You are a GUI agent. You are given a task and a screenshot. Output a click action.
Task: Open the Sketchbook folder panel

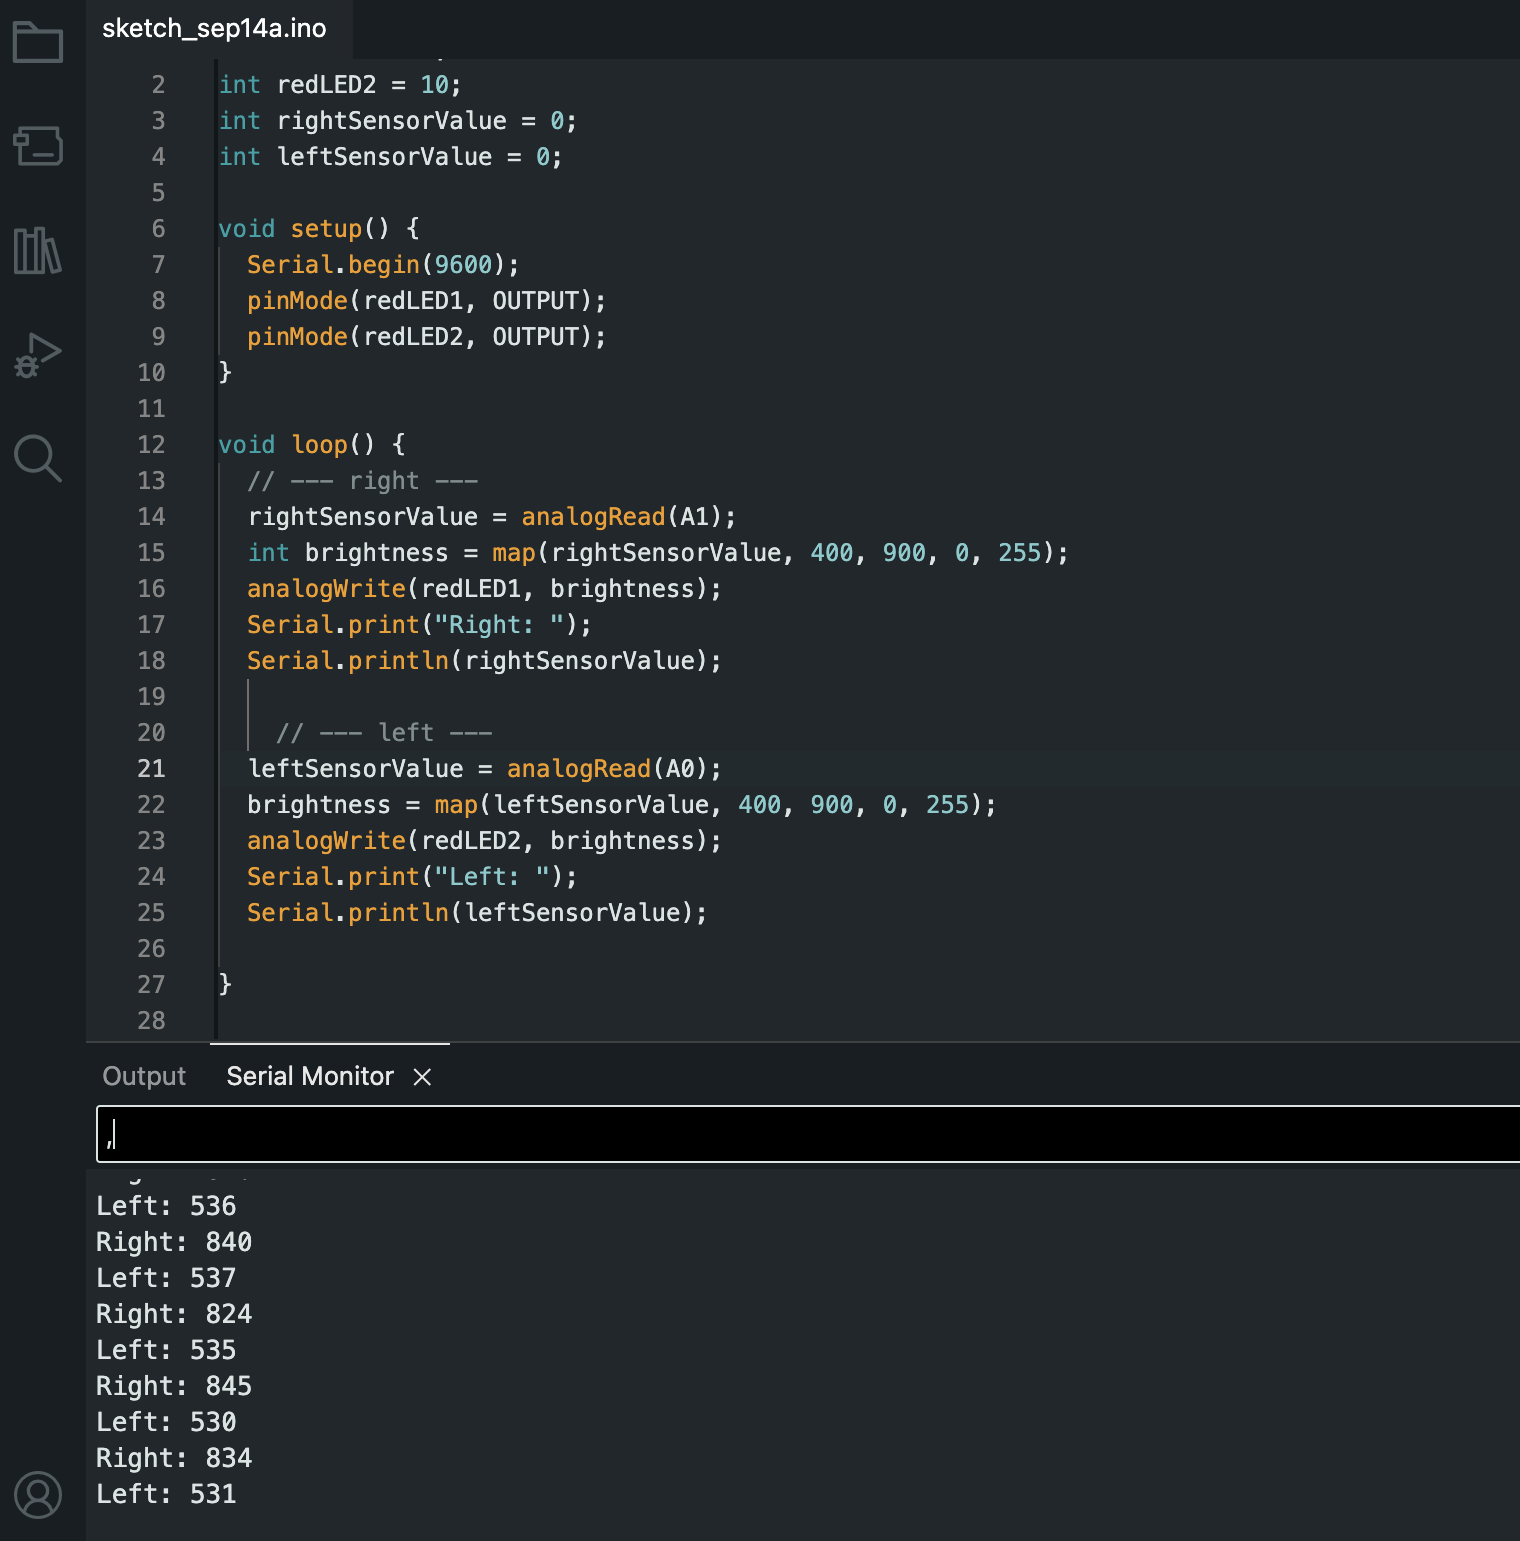pyautogui.click(x=38, y=43)
